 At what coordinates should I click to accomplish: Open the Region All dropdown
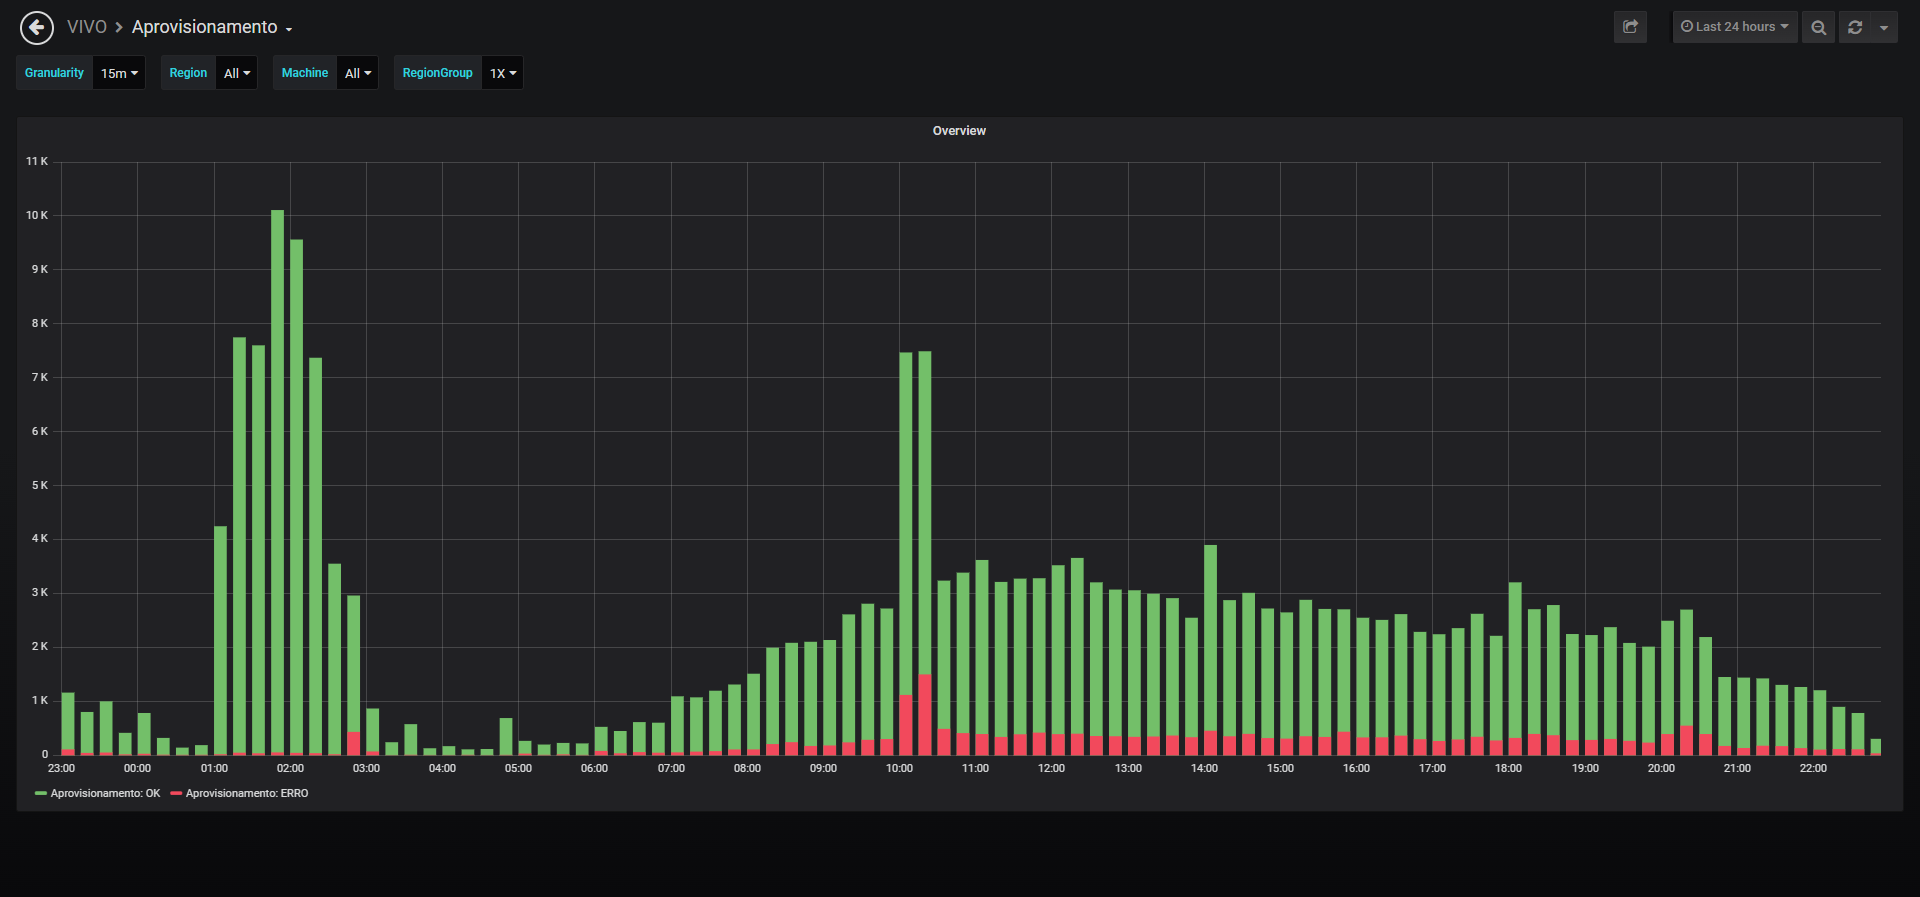[x=237, y=73]
